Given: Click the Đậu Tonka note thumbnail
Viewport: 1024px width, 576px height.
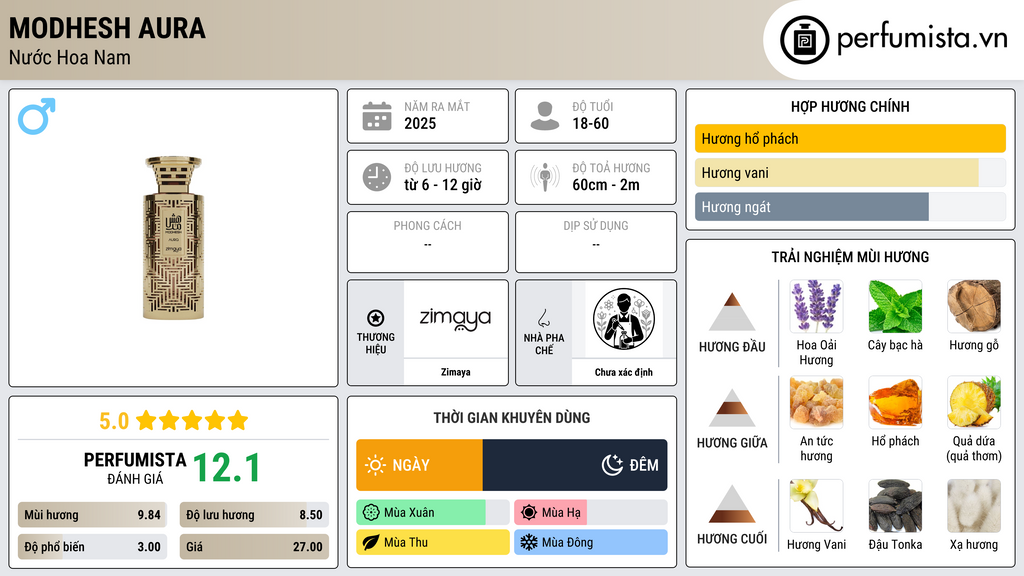Looking at the screenshot, I should pyautogui.click(x=895, y=506).
